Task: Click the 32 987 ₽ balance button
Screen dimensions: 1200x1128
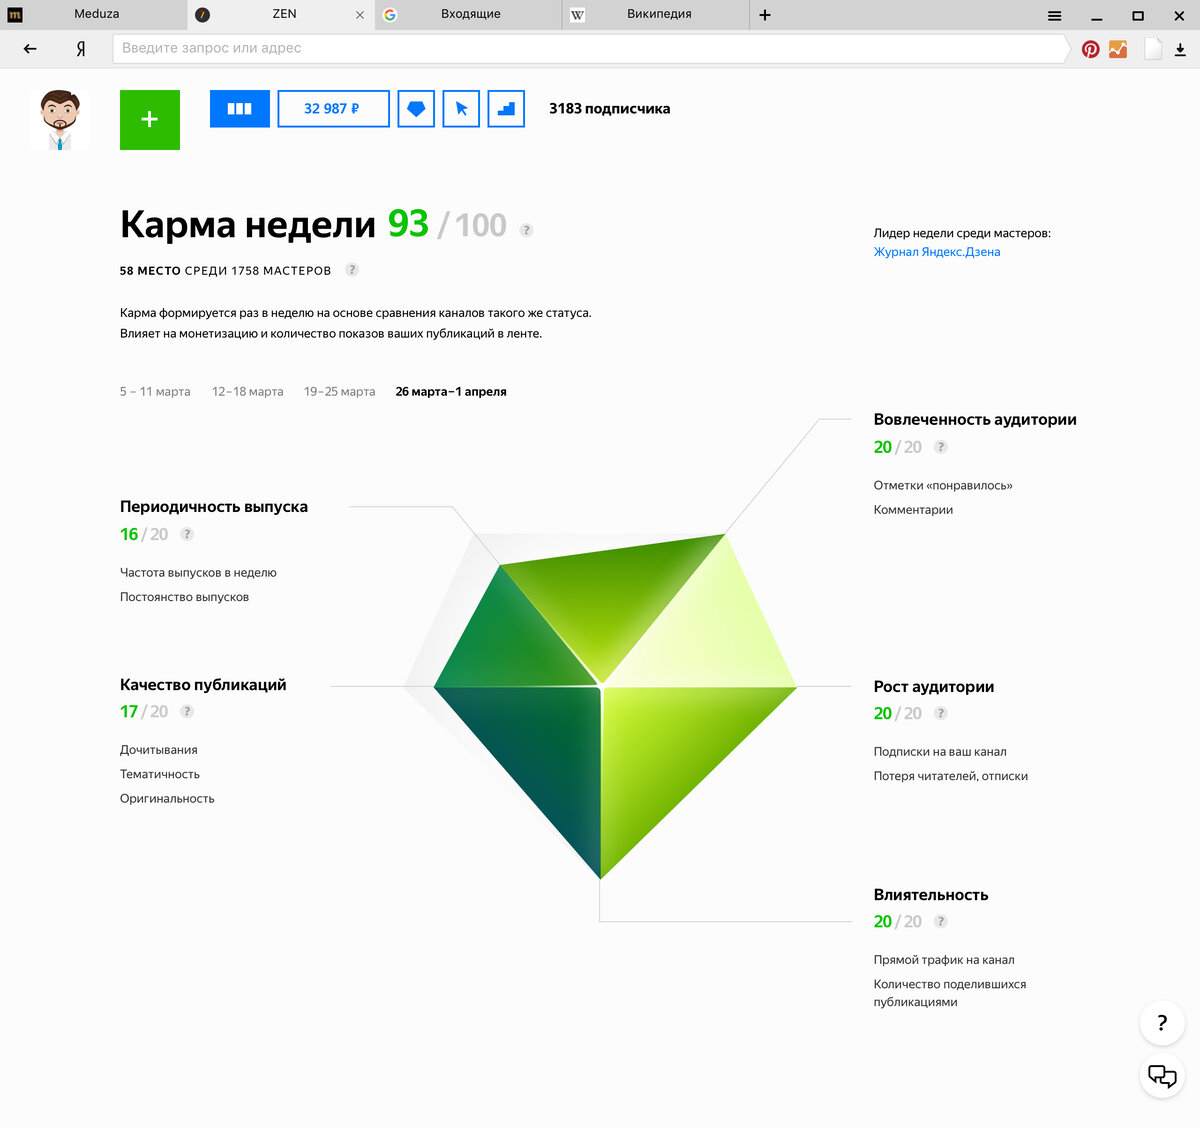Action: pos(333,108)
